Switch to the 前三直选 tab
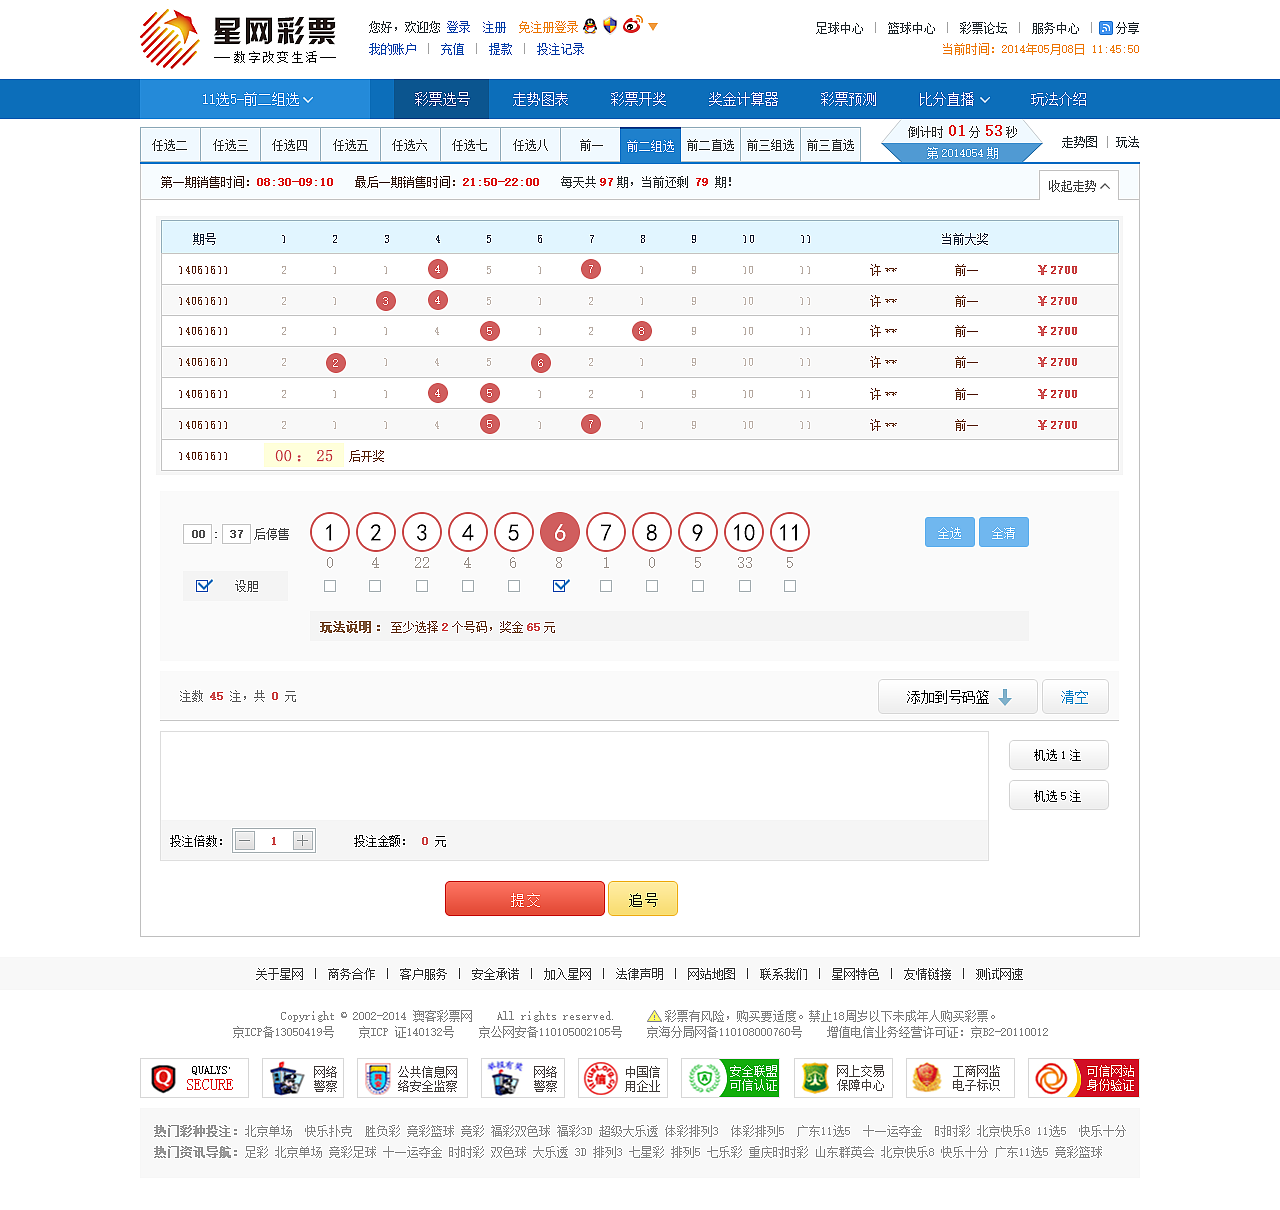Viewport: 1280px width, 1210px height. tap(830, 144)
